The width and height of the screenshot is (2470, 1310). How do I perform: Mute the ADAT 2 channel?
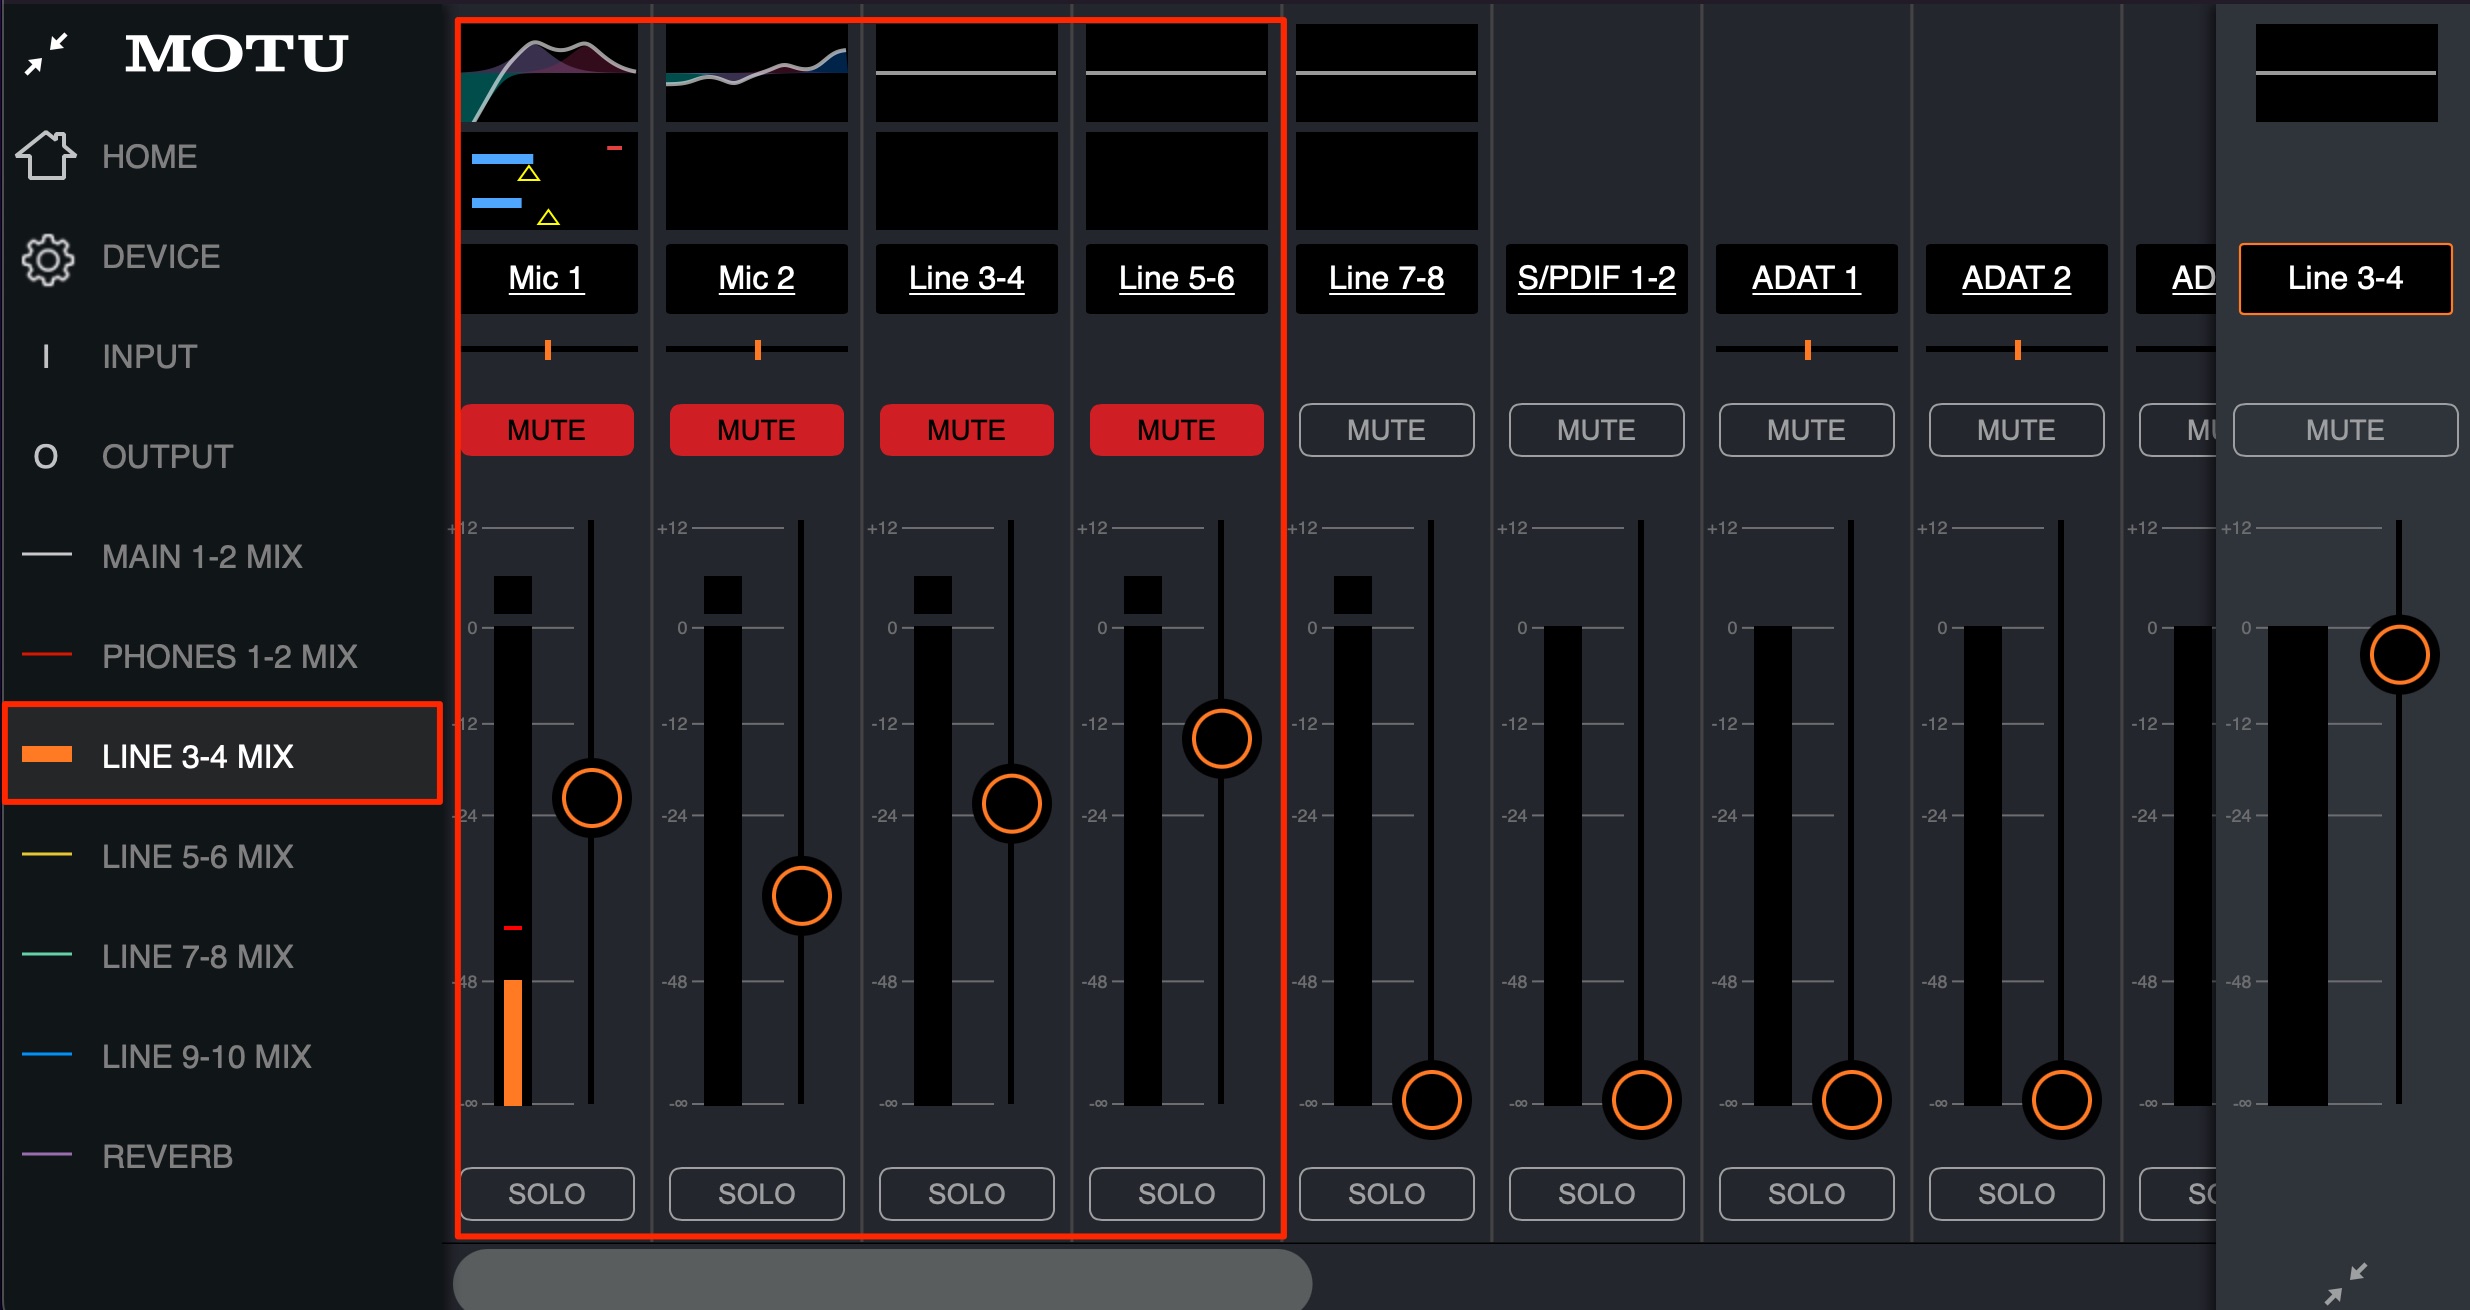2017,430
